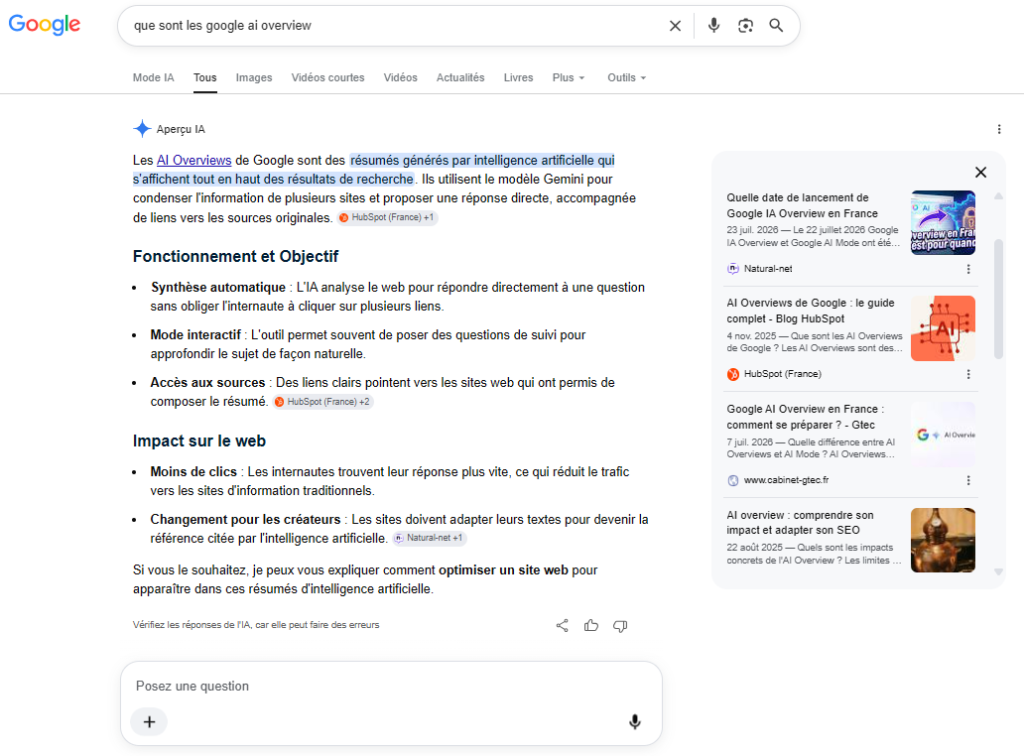
Task: Close the sources side panel
Action: coord(980,172)
